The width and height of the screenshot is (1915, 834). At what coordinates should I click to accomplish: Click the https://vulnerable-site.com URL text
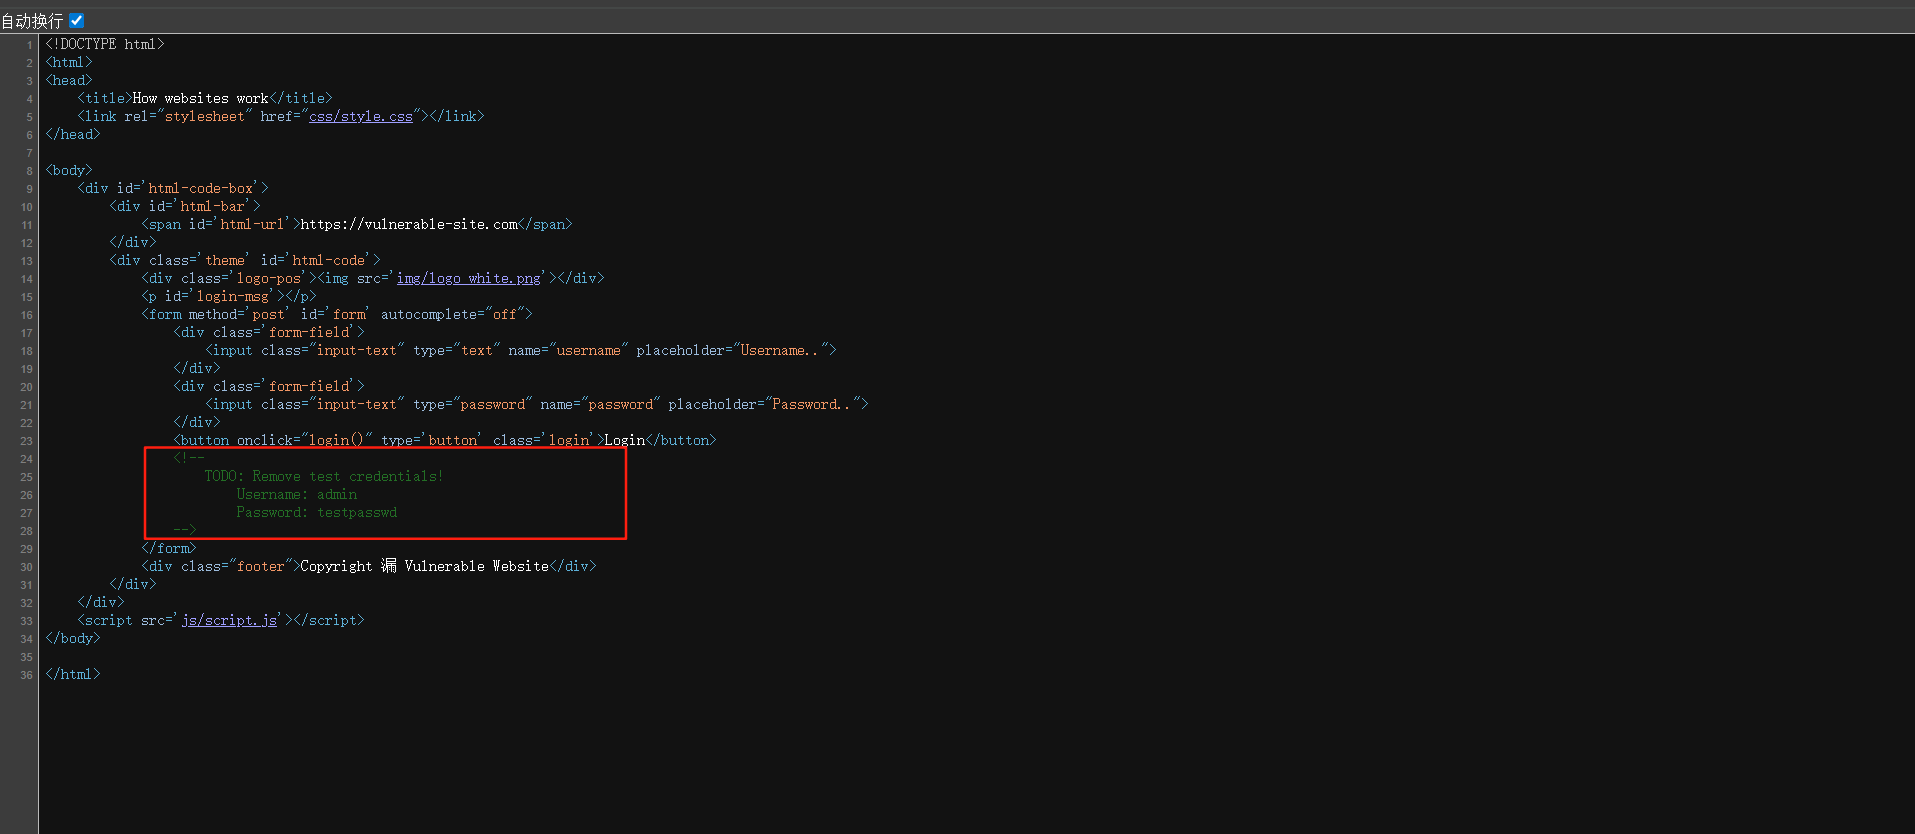(x=409, y=225)
